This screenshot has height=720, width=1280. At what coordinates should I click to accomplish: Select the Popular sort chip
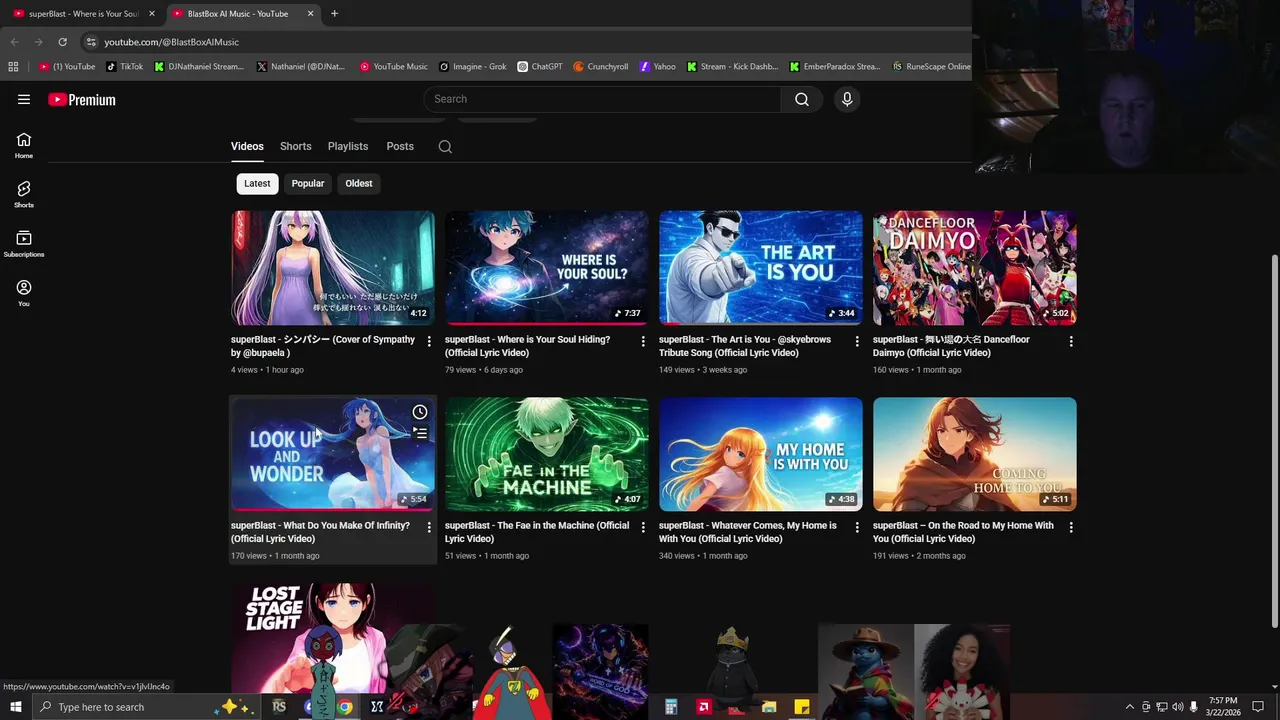pyautogui.click(x=308, y=184)
